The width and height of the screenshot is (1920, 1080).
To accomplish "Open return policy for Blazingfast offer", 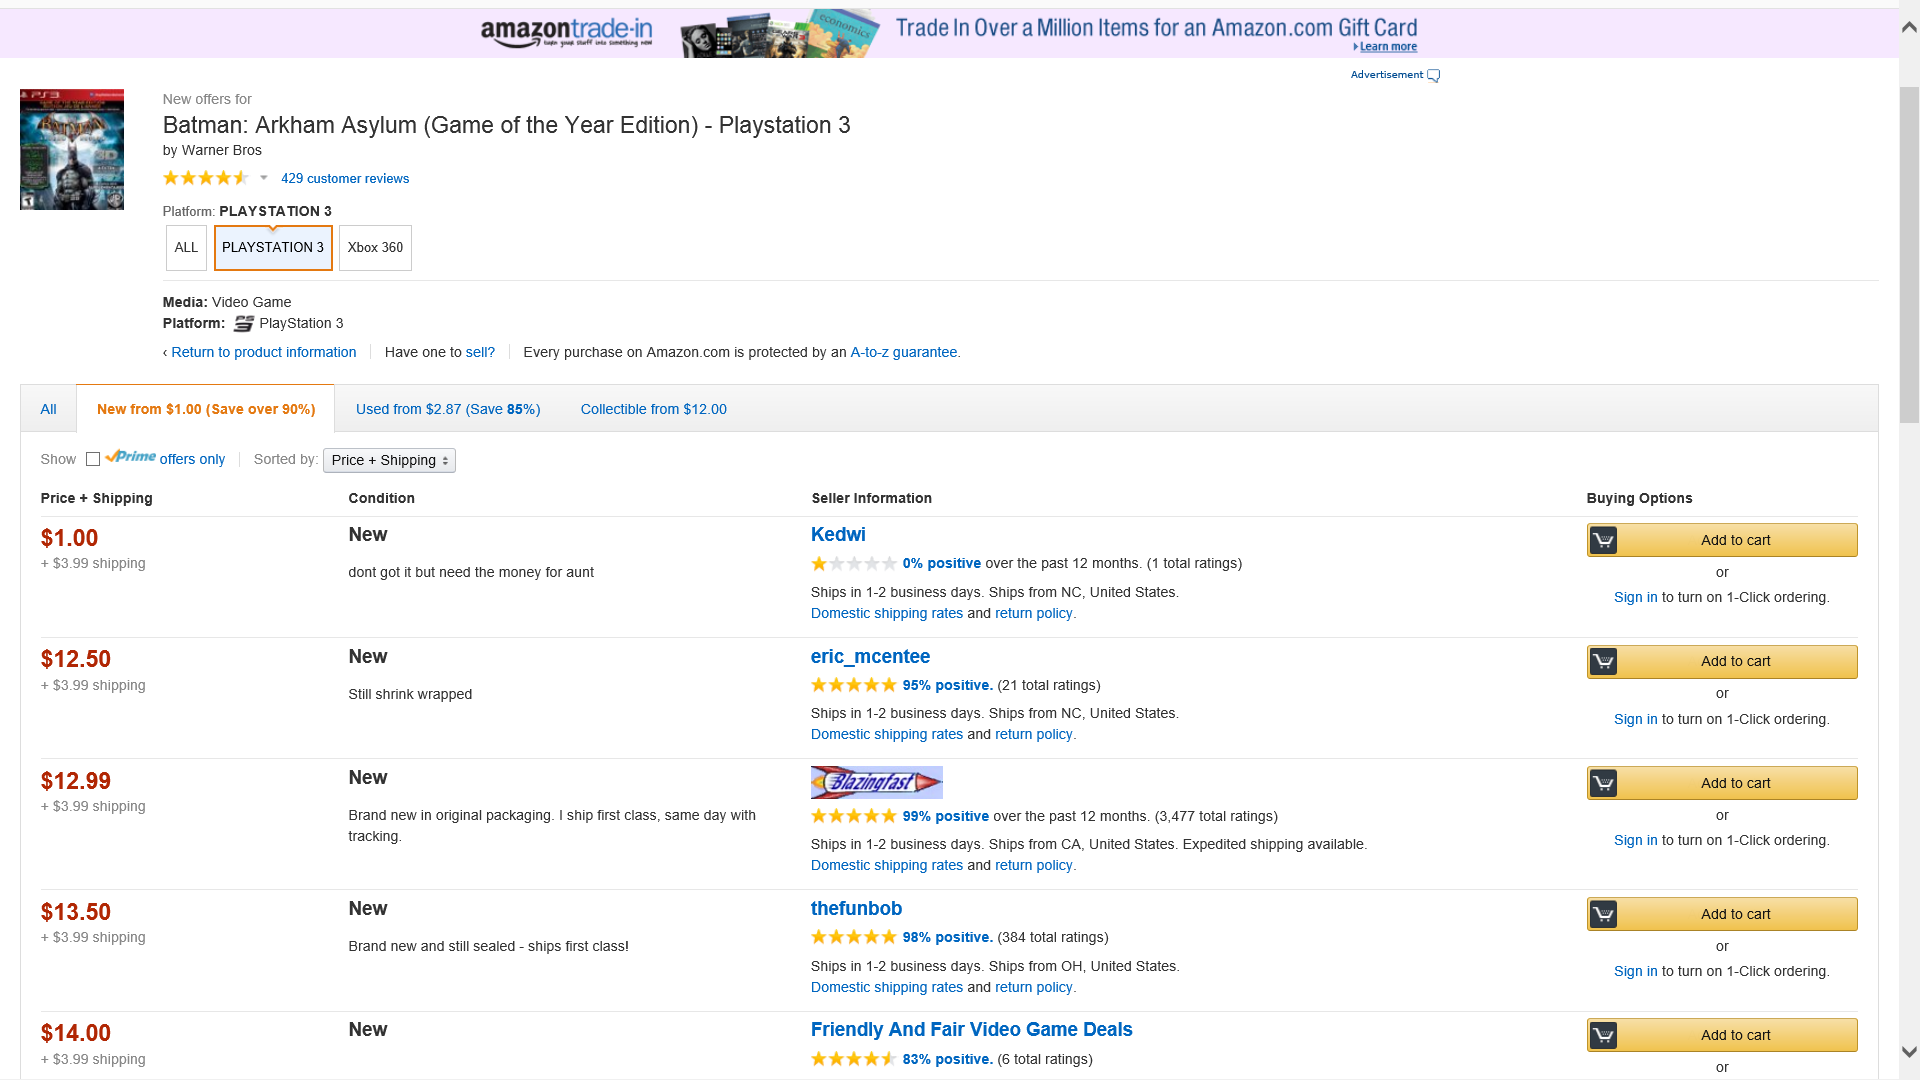I will [x=1034, y=865].
